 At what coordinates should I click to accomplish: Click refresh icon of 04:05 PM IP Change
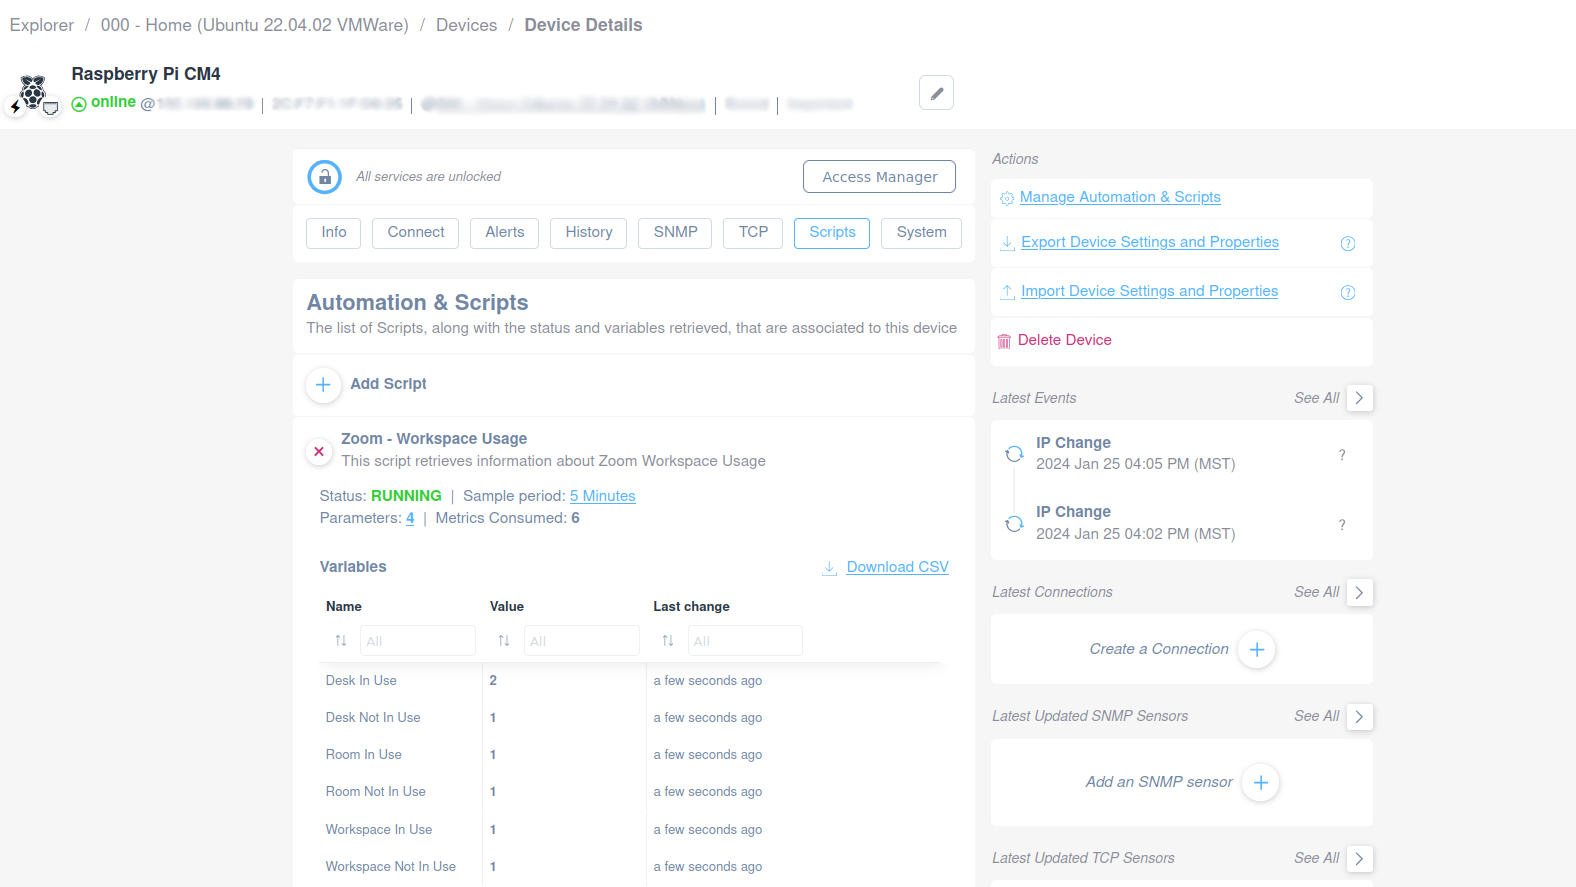coord(1014,454)
